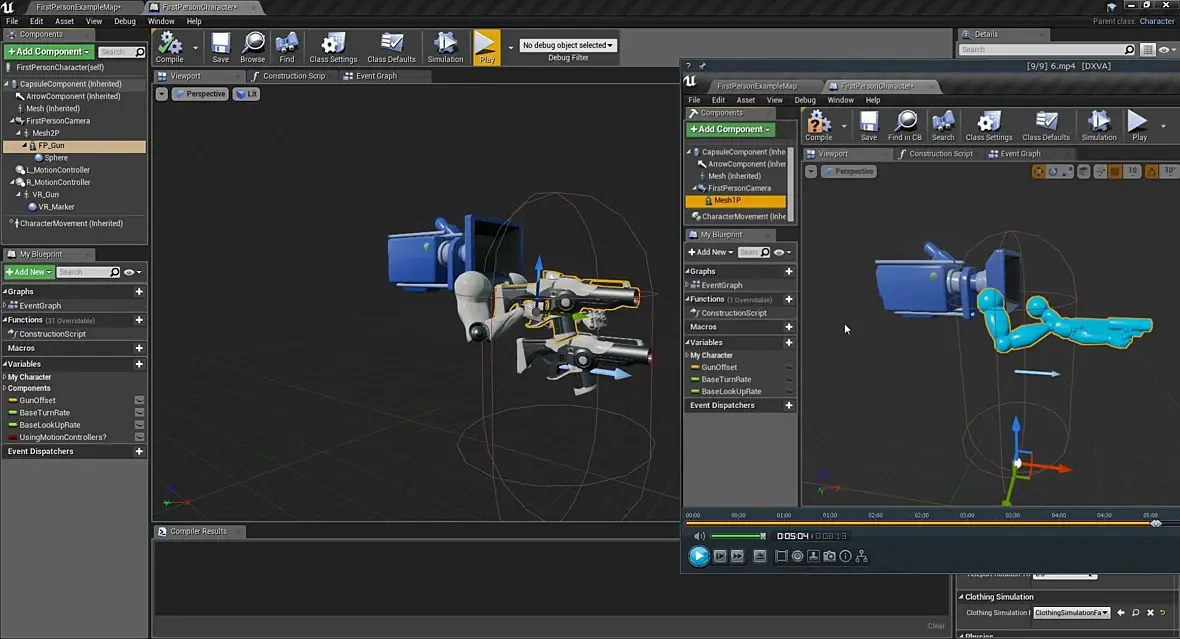
Task: Click the Lit view mode button
Action: coord(246,94)
